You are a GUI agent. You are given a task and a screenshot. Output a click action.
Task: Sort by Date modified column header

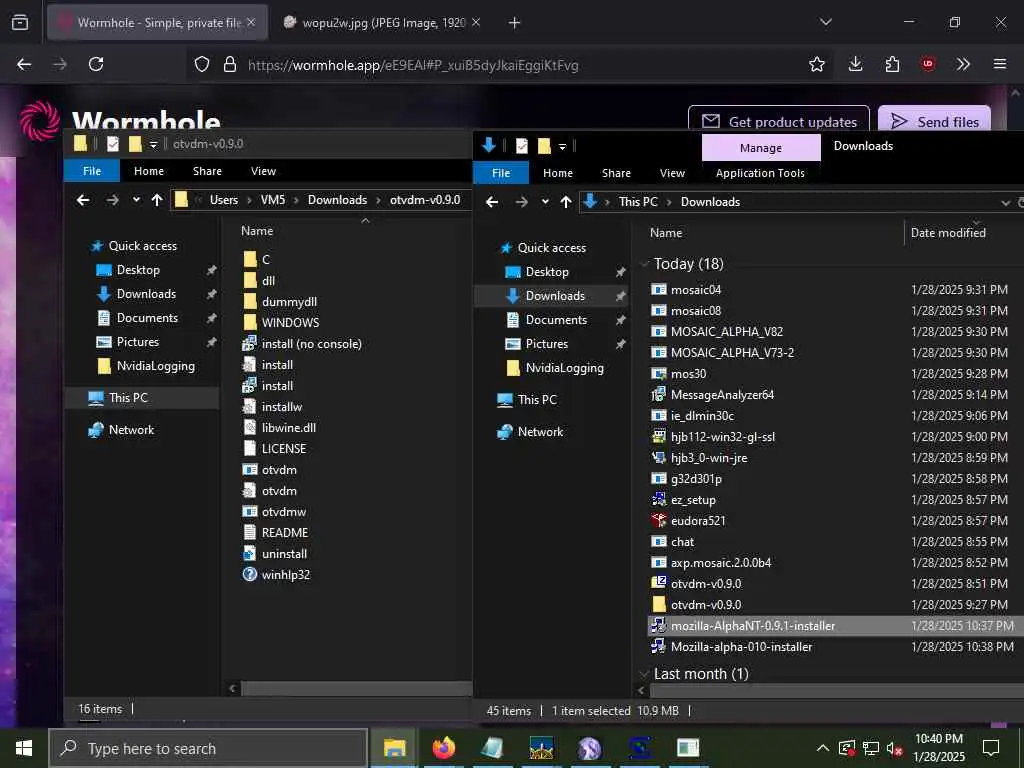point(948,232)
